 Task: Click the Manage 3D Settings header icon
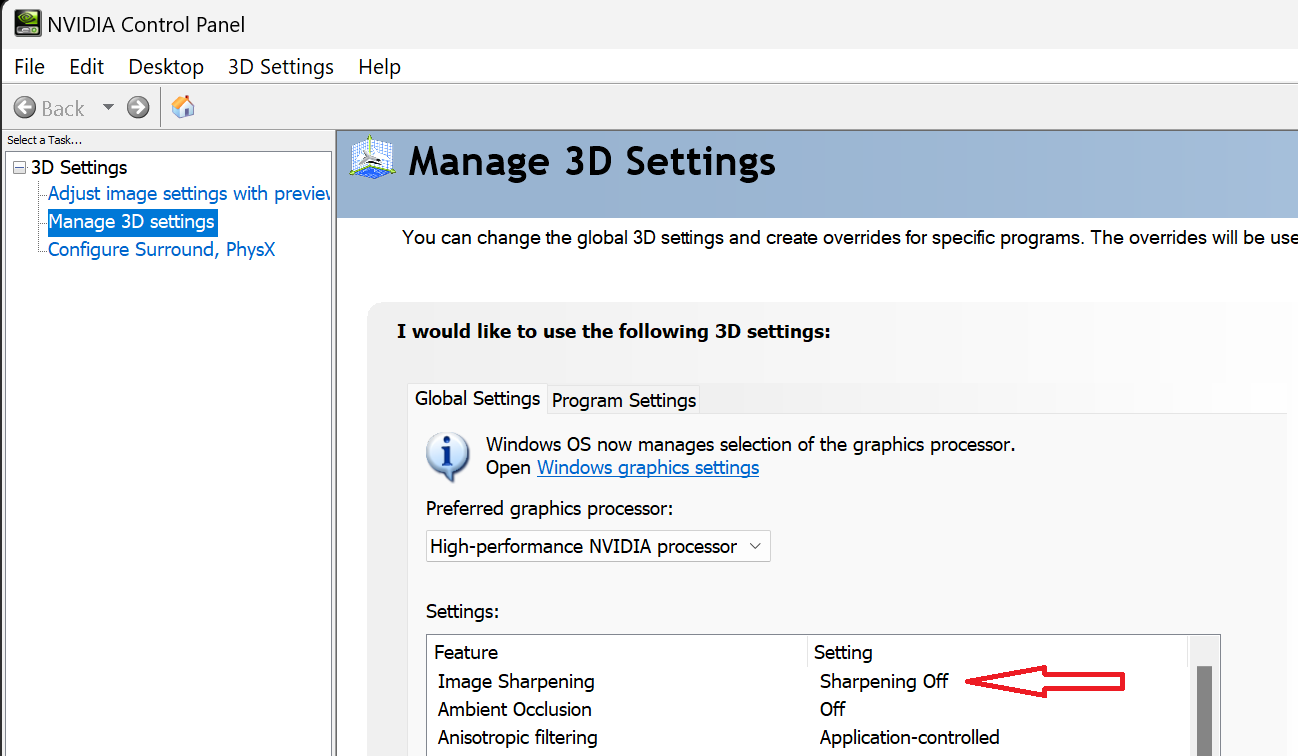pyautogui.click(x=372, y=158)
